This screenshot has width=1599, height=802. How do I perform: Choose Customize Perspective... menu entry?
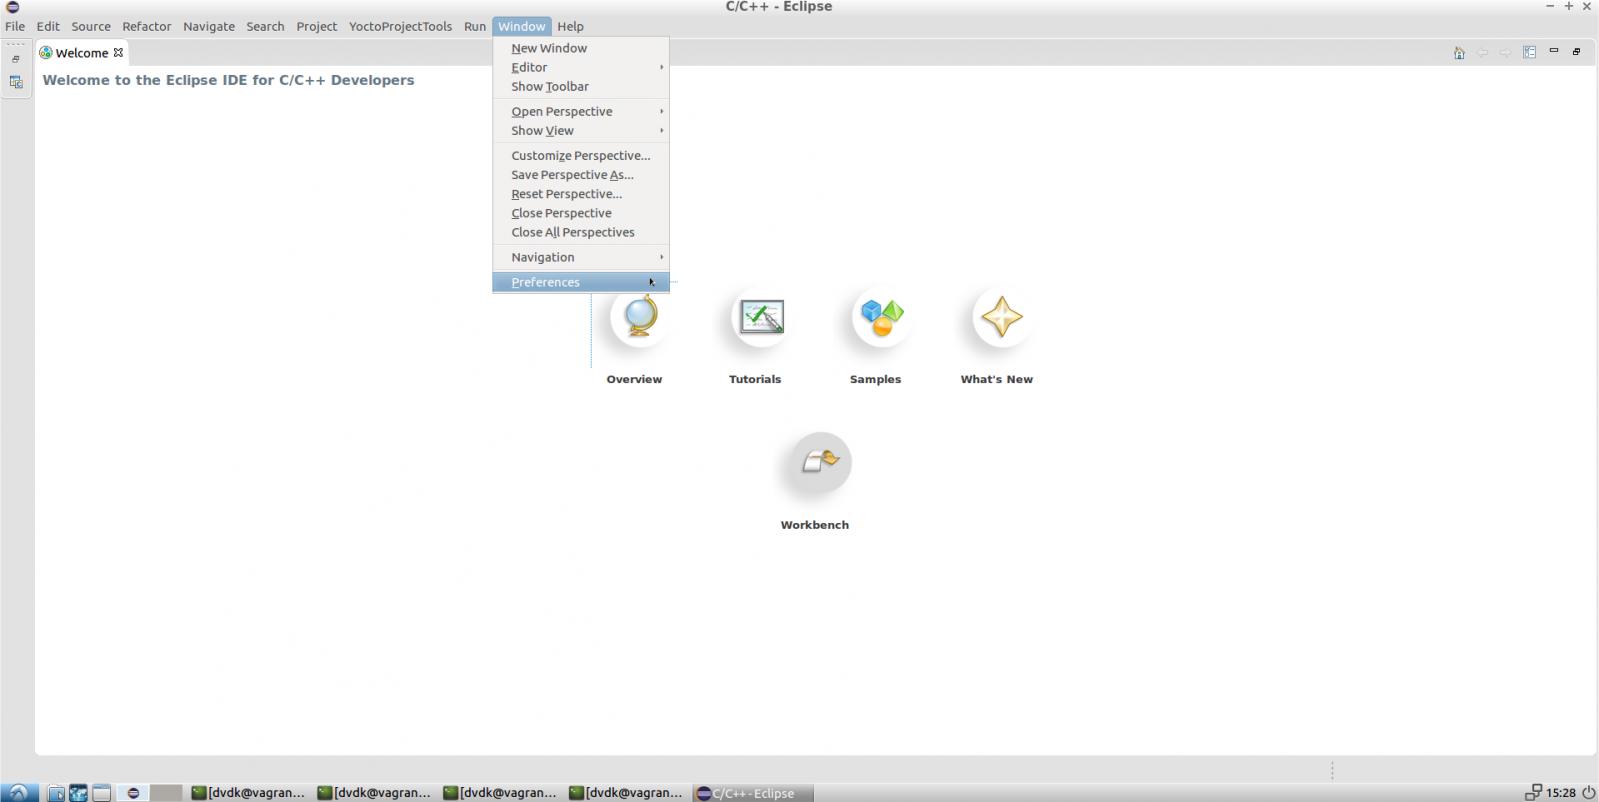click(x=580, y=155)
